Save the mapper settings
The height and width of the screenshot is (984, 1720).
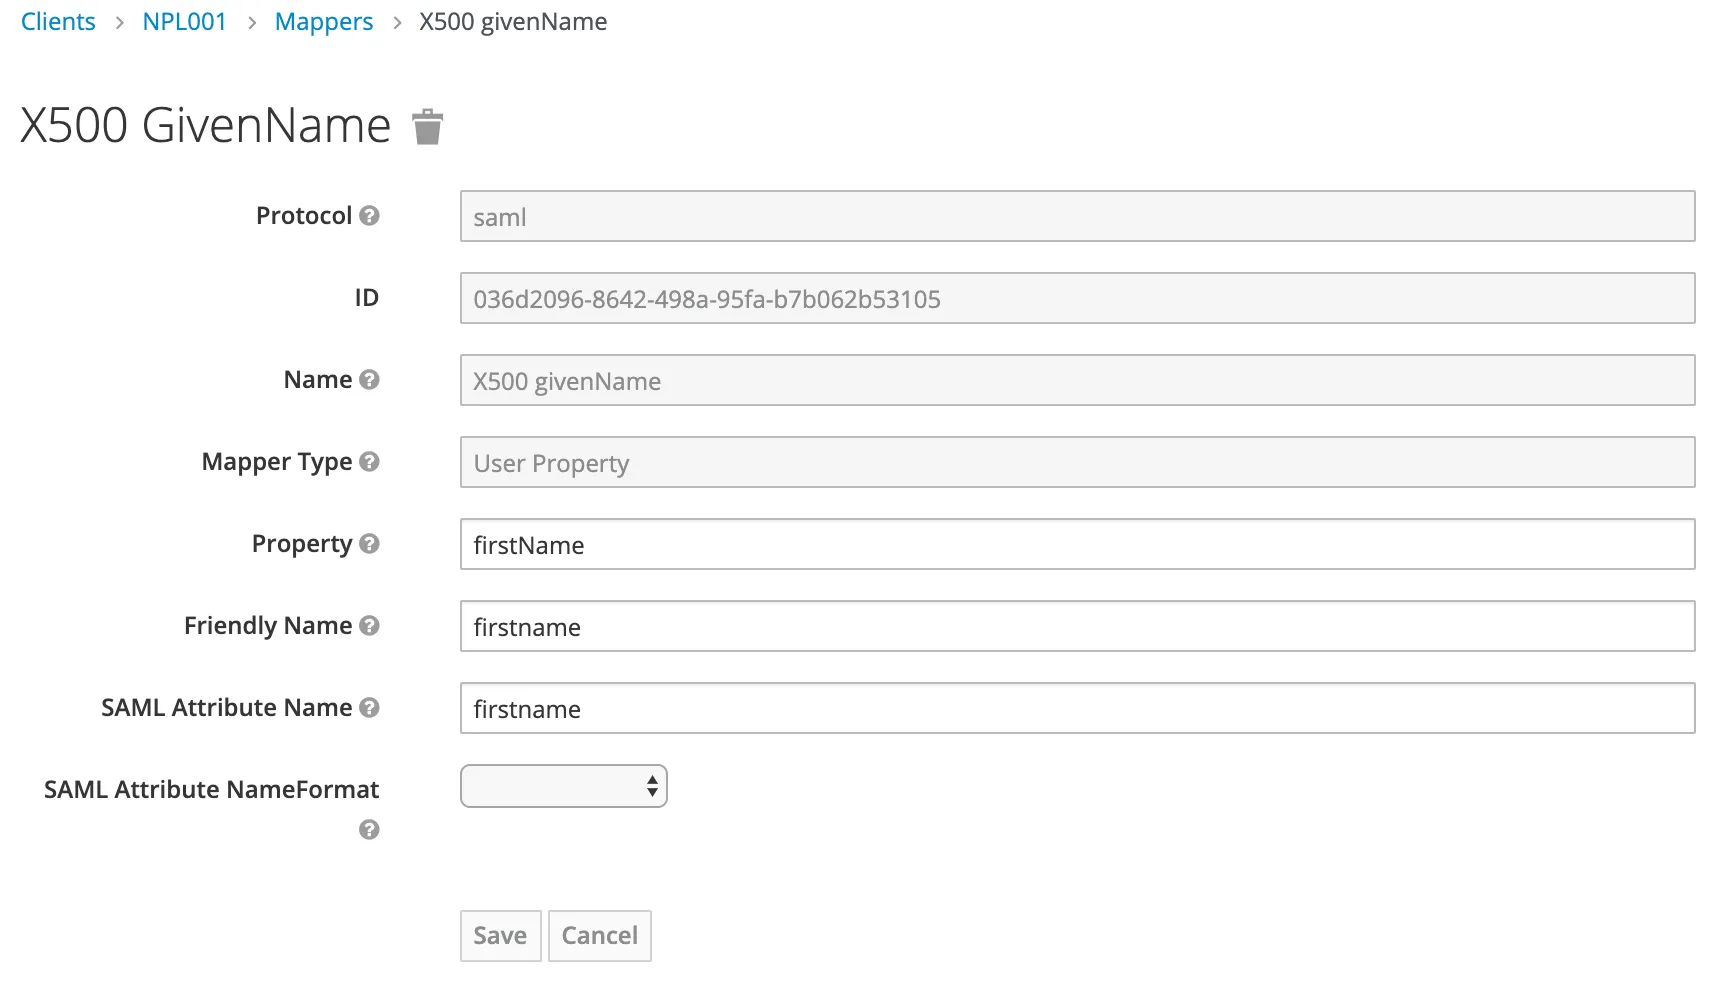click(500, 936)
